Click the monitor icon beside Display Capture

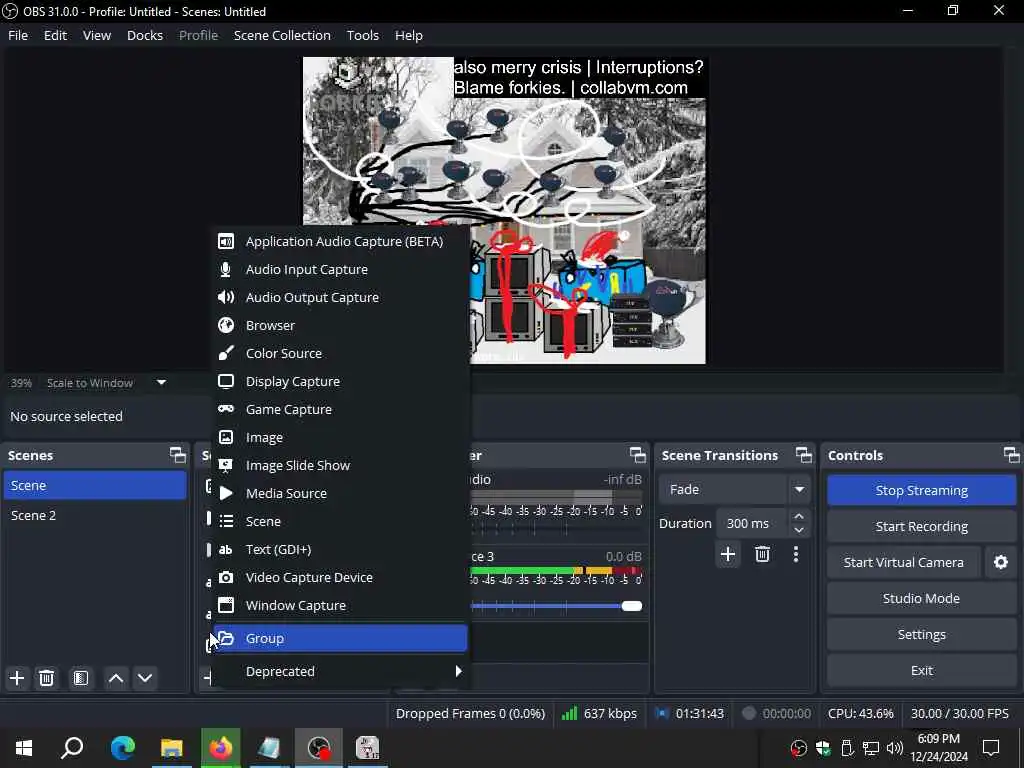coord(226,381)
